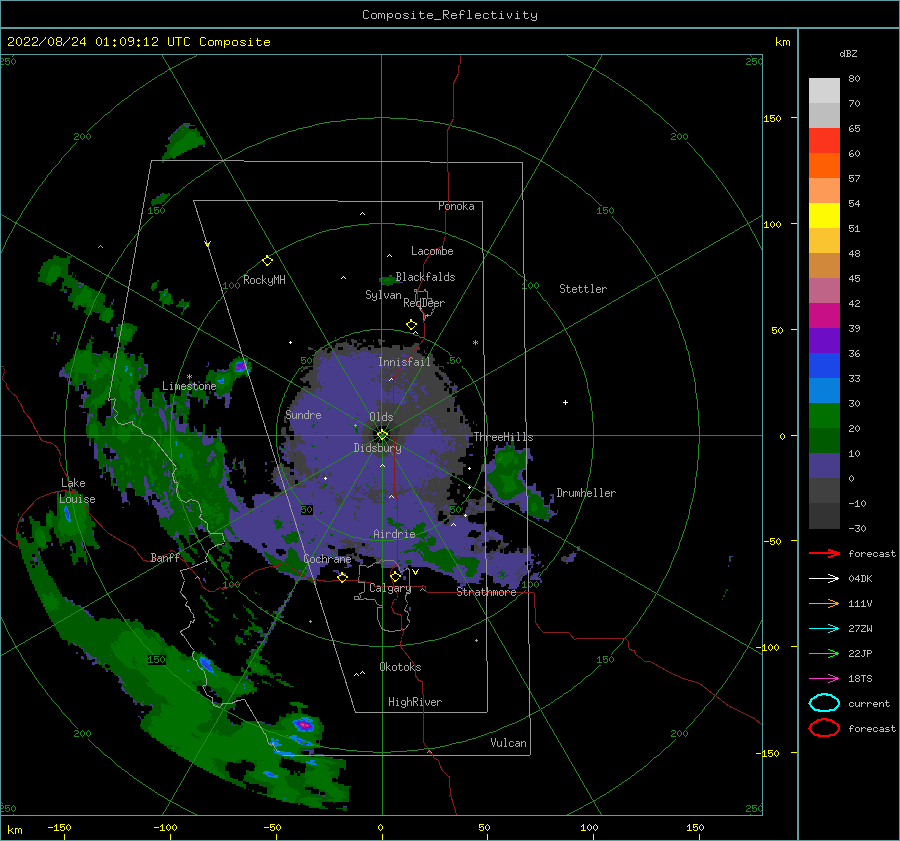Click the Okotoks city label

(400, 667)
